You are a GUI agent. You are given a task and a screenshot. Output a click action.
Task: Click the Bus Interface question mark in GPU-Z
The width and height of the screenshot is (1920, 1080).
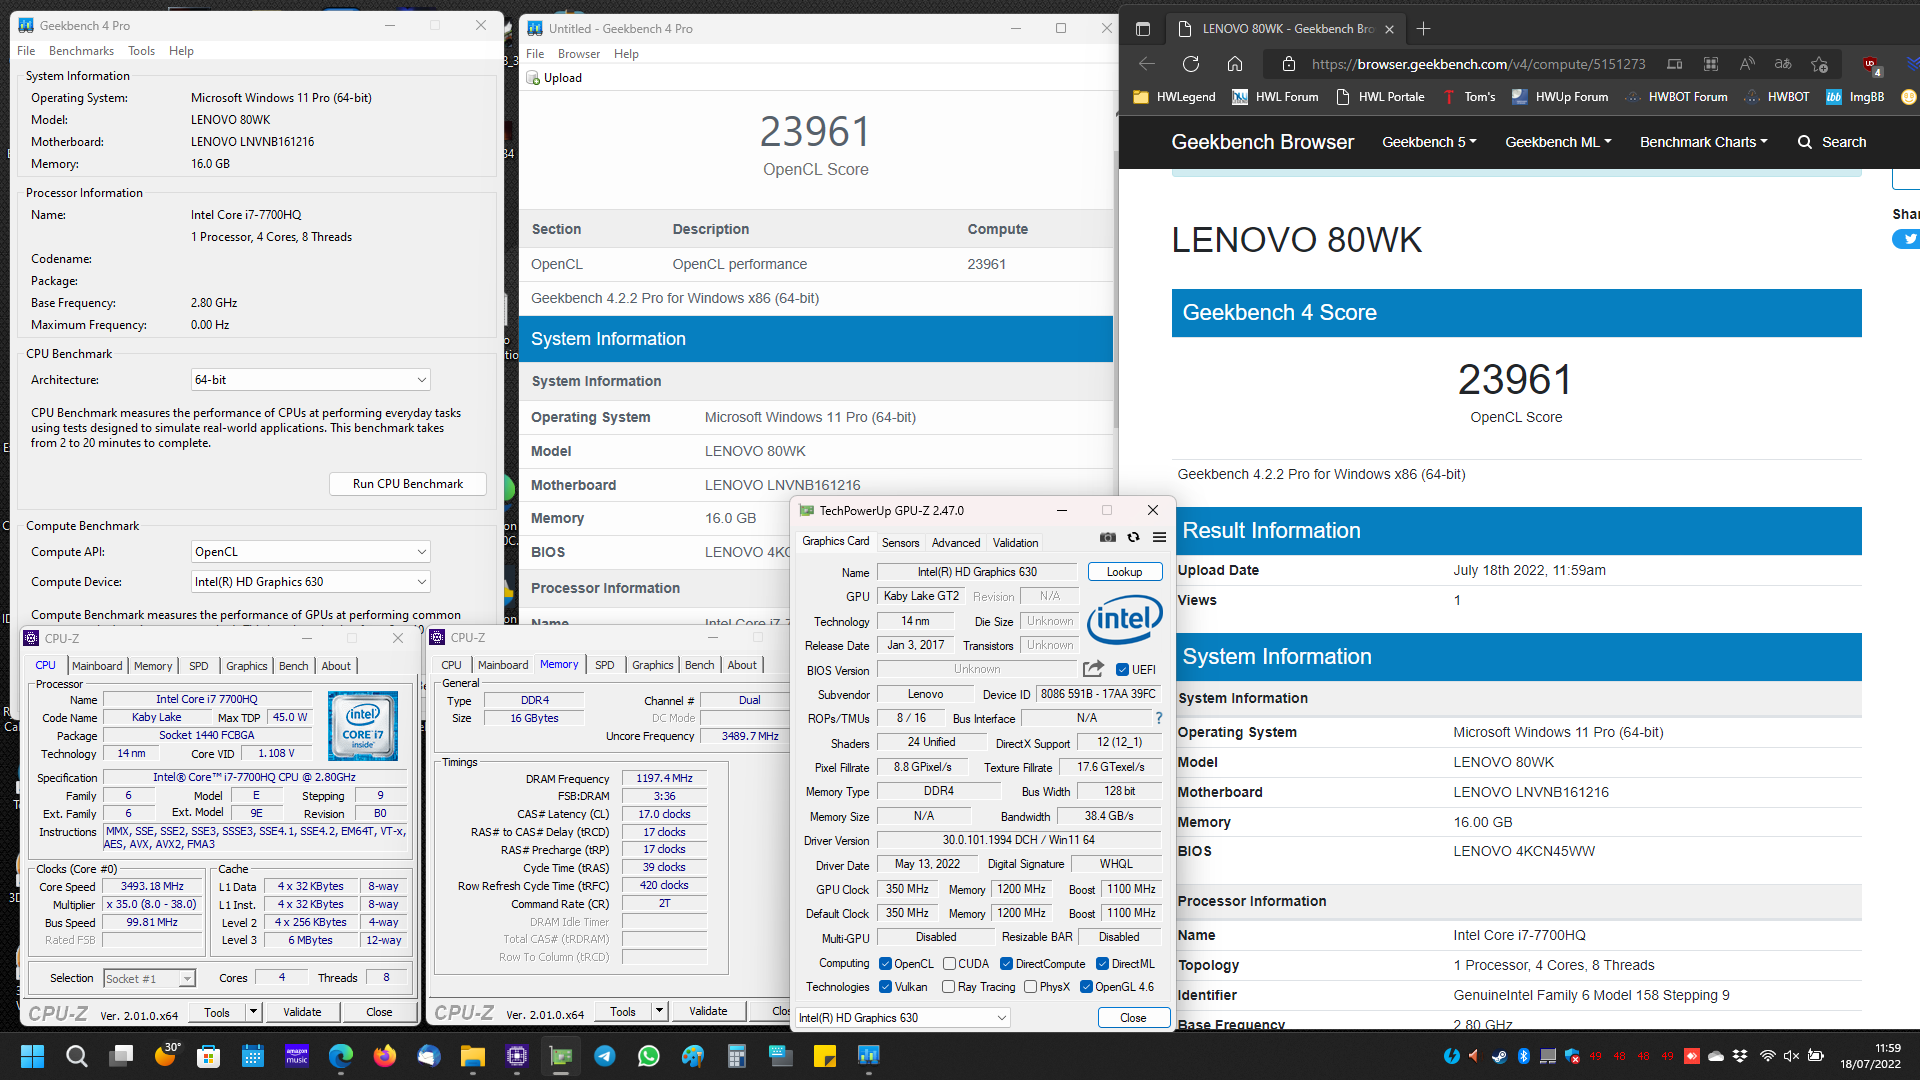(x=1159, y=718)
